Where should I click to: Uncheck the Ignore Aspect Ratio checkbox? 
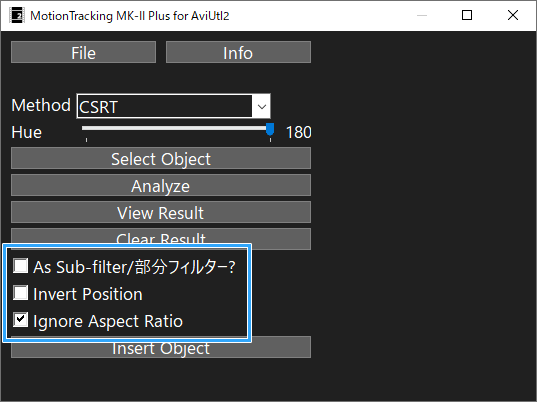click(21, 320)
